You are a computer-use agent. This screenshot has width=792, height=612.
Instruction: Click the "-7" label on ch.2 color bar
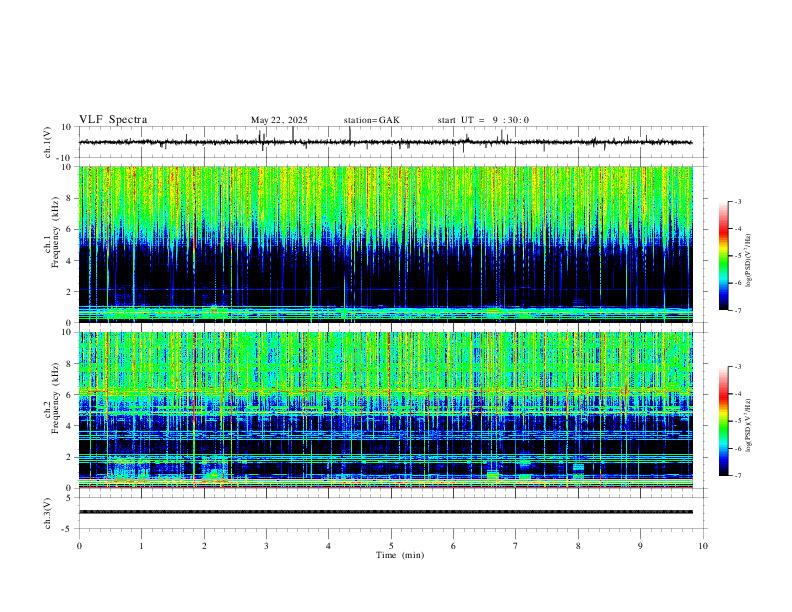click(738, 476)
